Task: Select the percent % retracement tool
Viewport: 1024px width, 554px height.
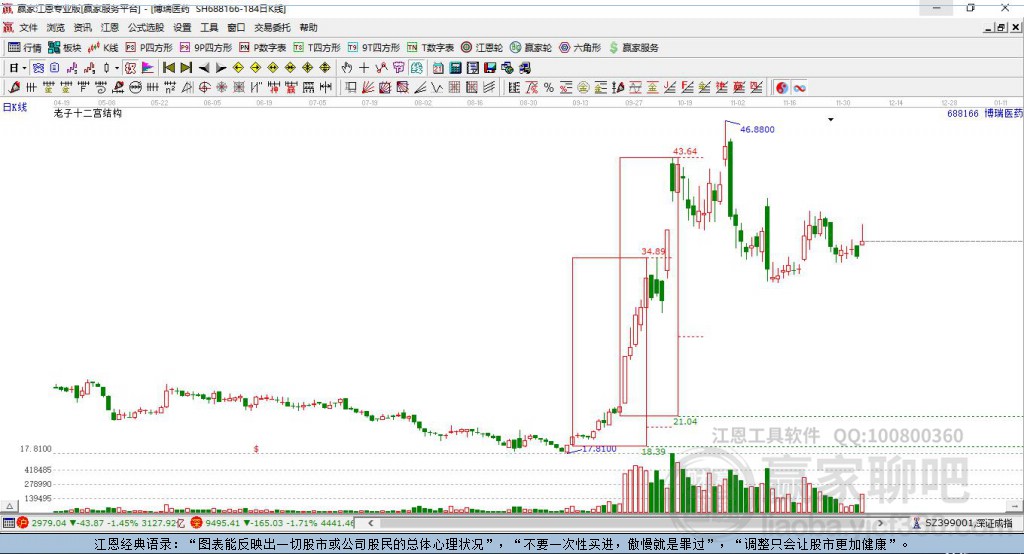Action: 549,88
